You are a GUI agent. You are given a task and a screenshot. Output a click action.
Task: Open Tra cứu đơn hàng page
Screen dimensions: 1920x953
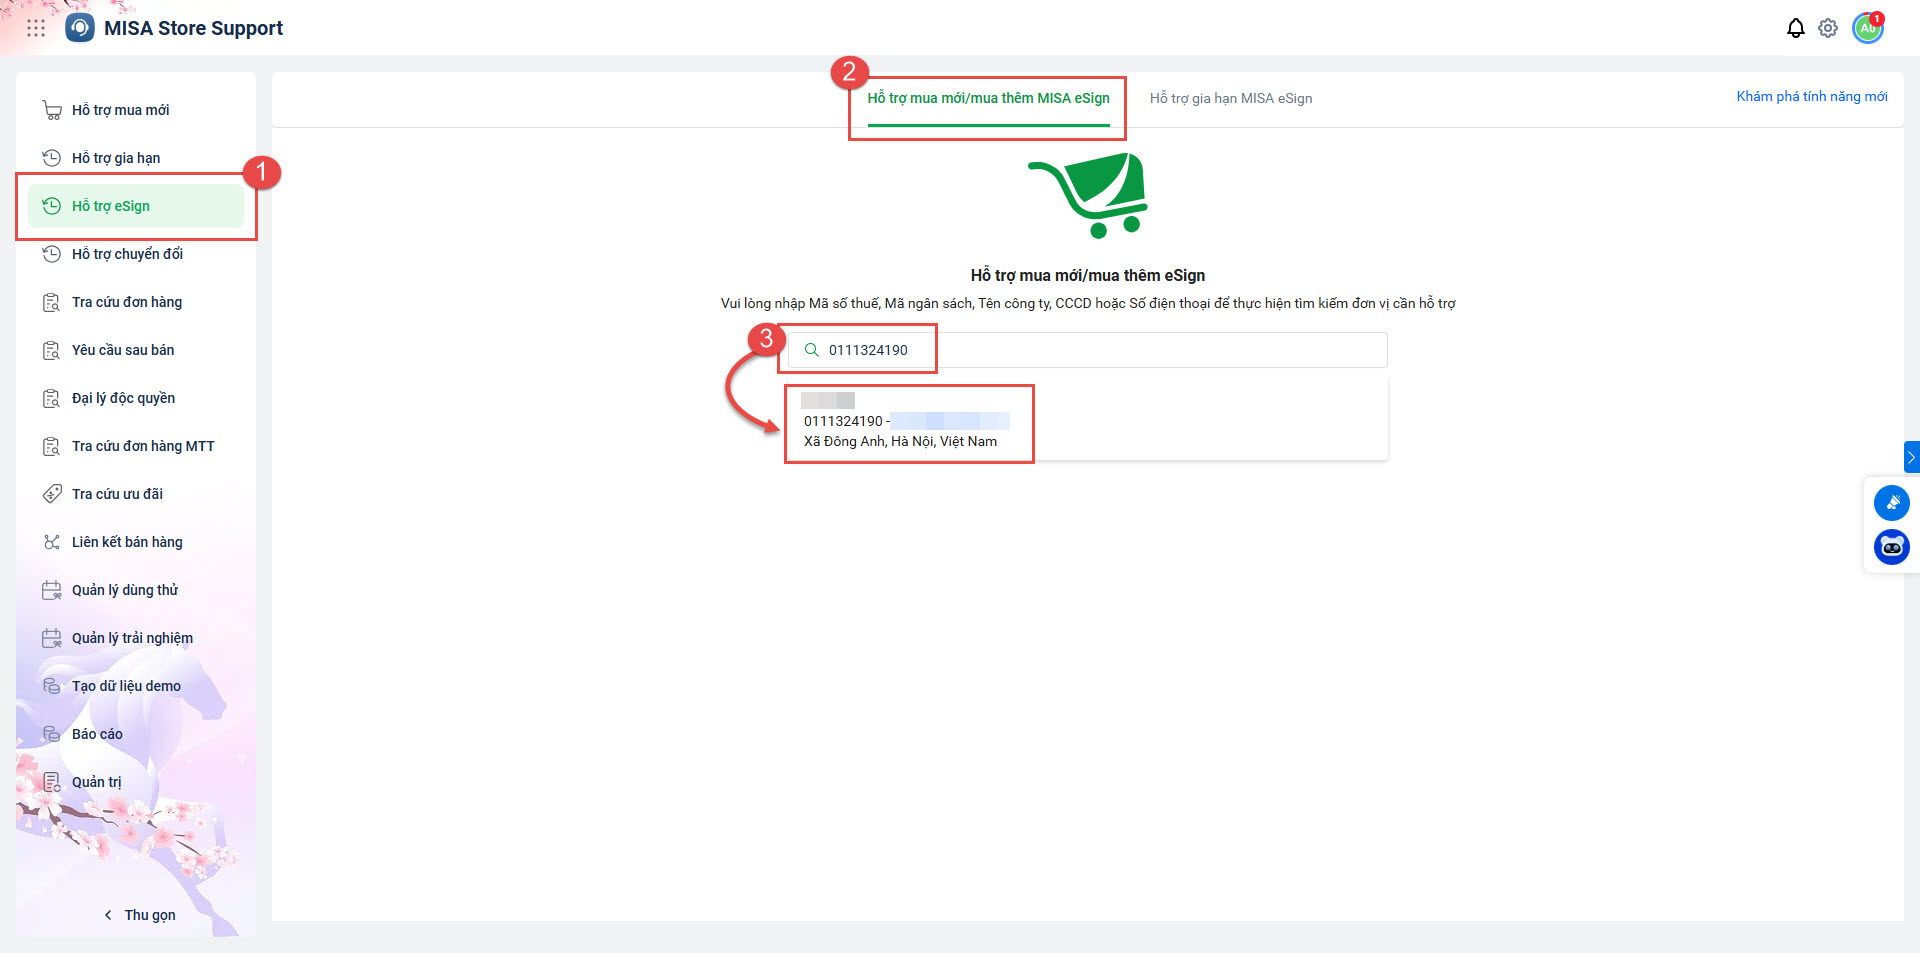[x=136, y=302]
